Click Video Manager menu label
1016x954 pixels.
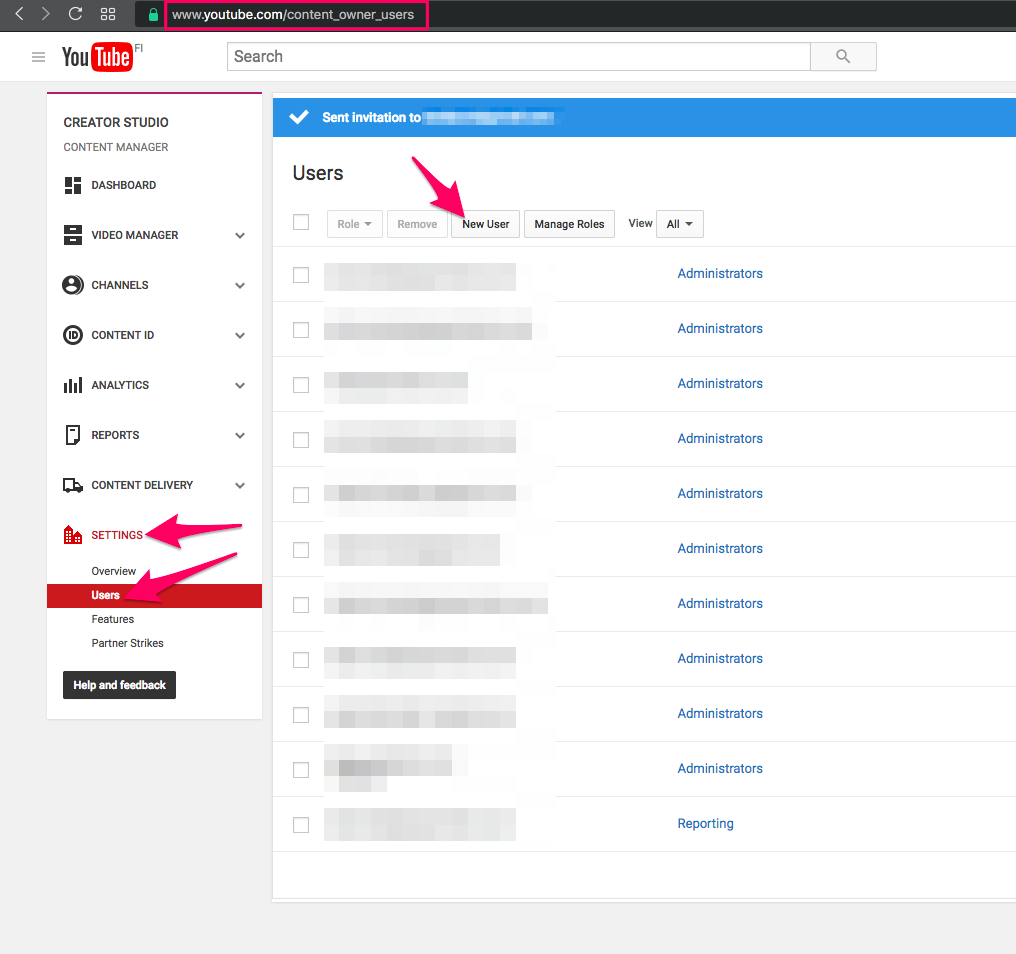135,235
